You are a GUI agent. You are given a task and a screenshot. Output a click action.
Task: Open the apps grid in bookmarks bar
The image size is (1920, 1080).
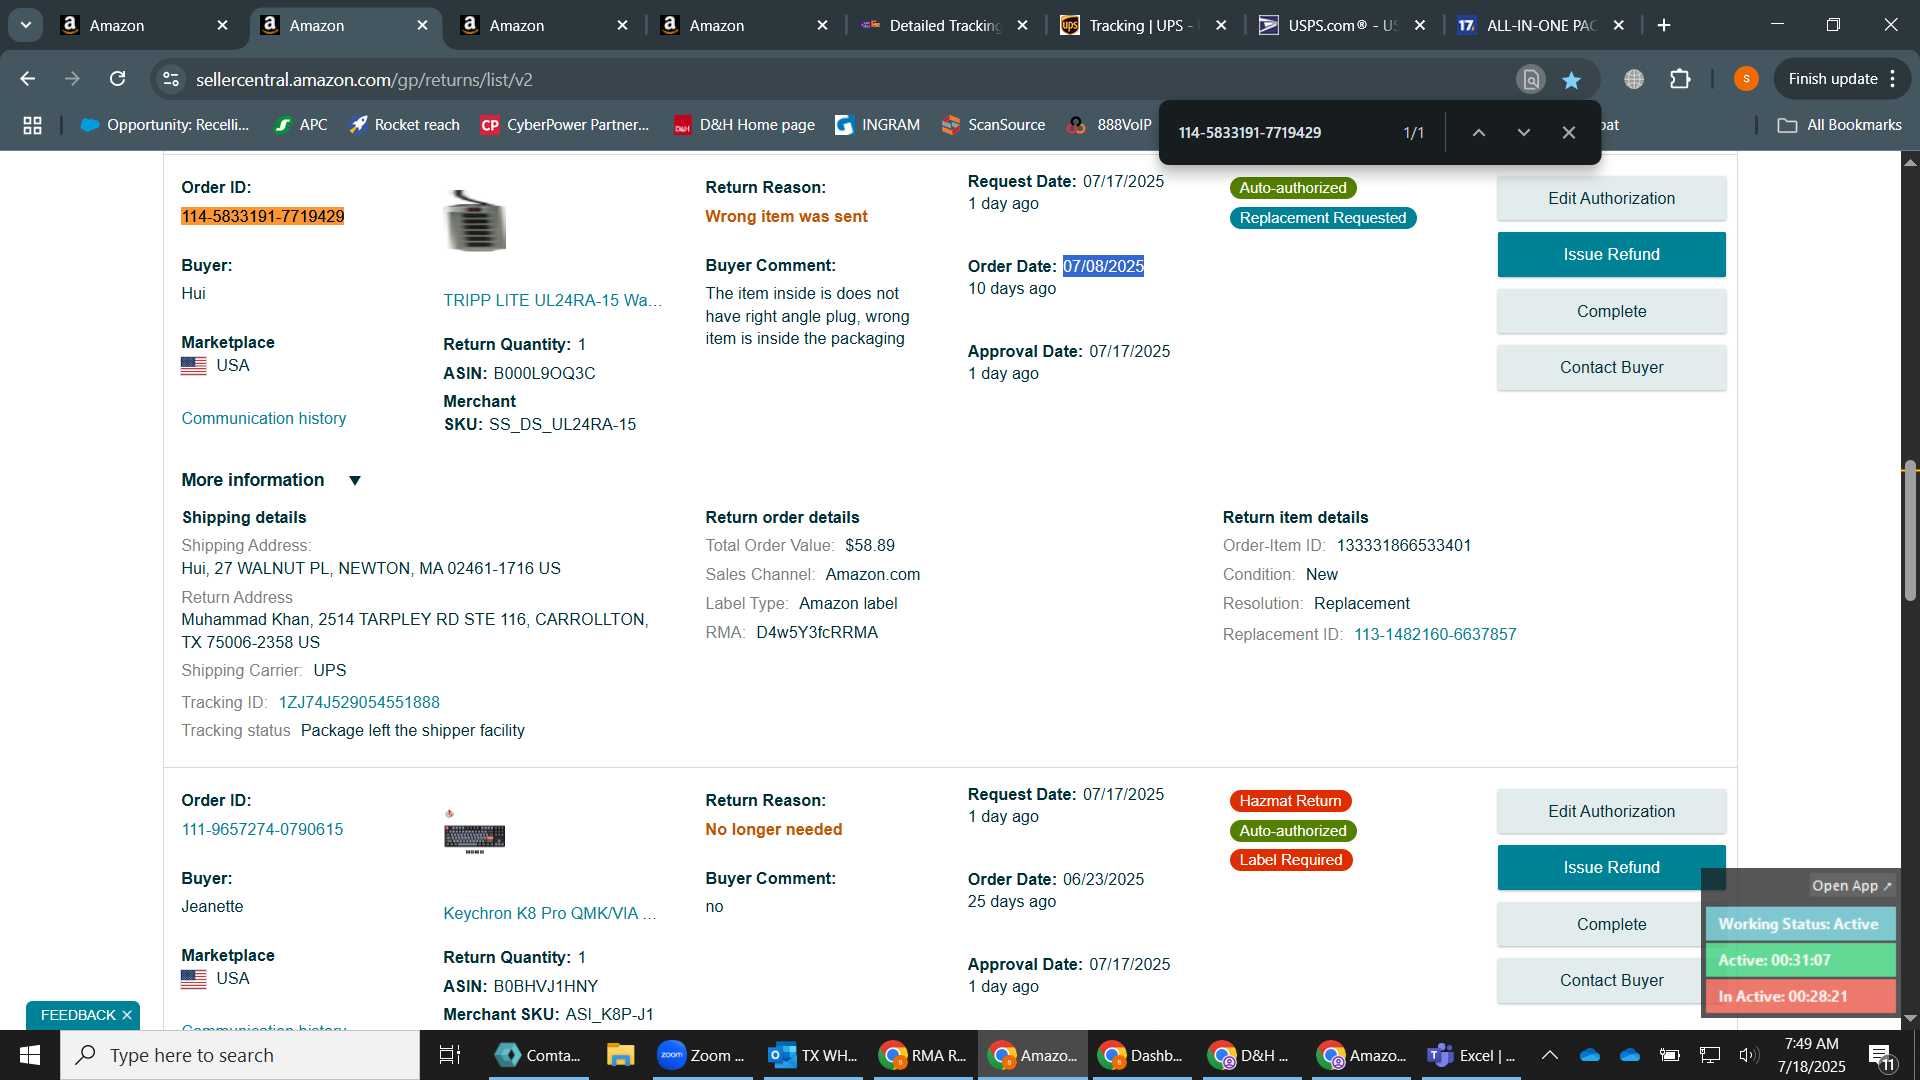pyautogui.click(x=32, y=125)
